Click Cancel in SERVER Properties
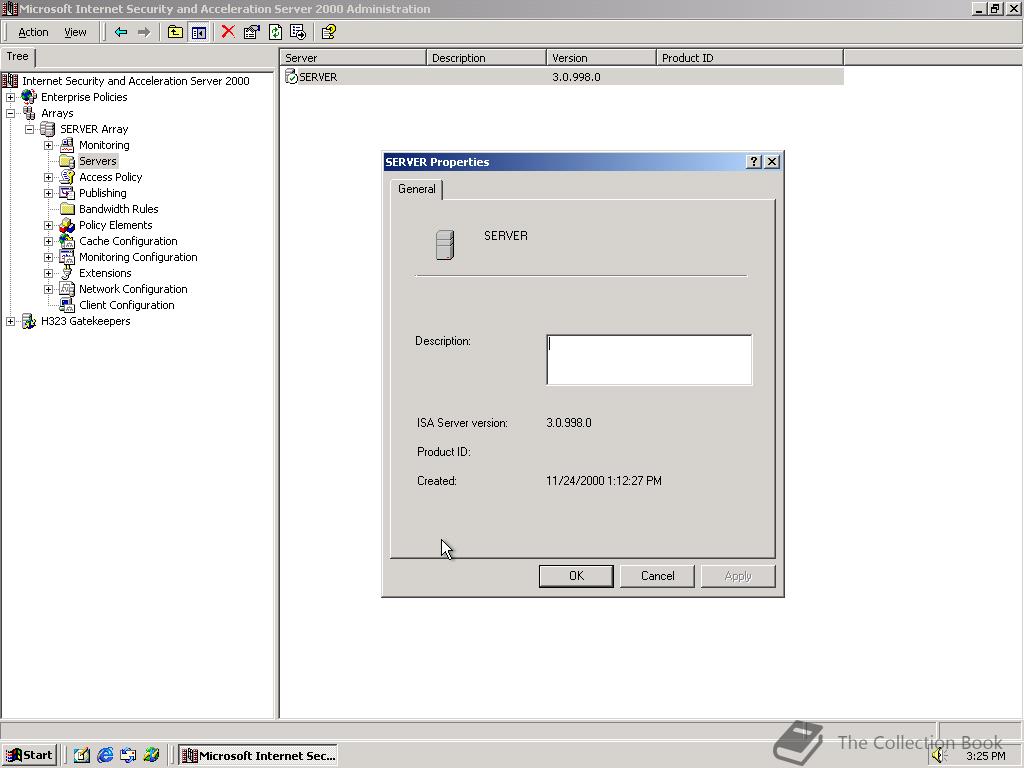The height and width of the screenshot is (768, 1024). coord(657,576)
